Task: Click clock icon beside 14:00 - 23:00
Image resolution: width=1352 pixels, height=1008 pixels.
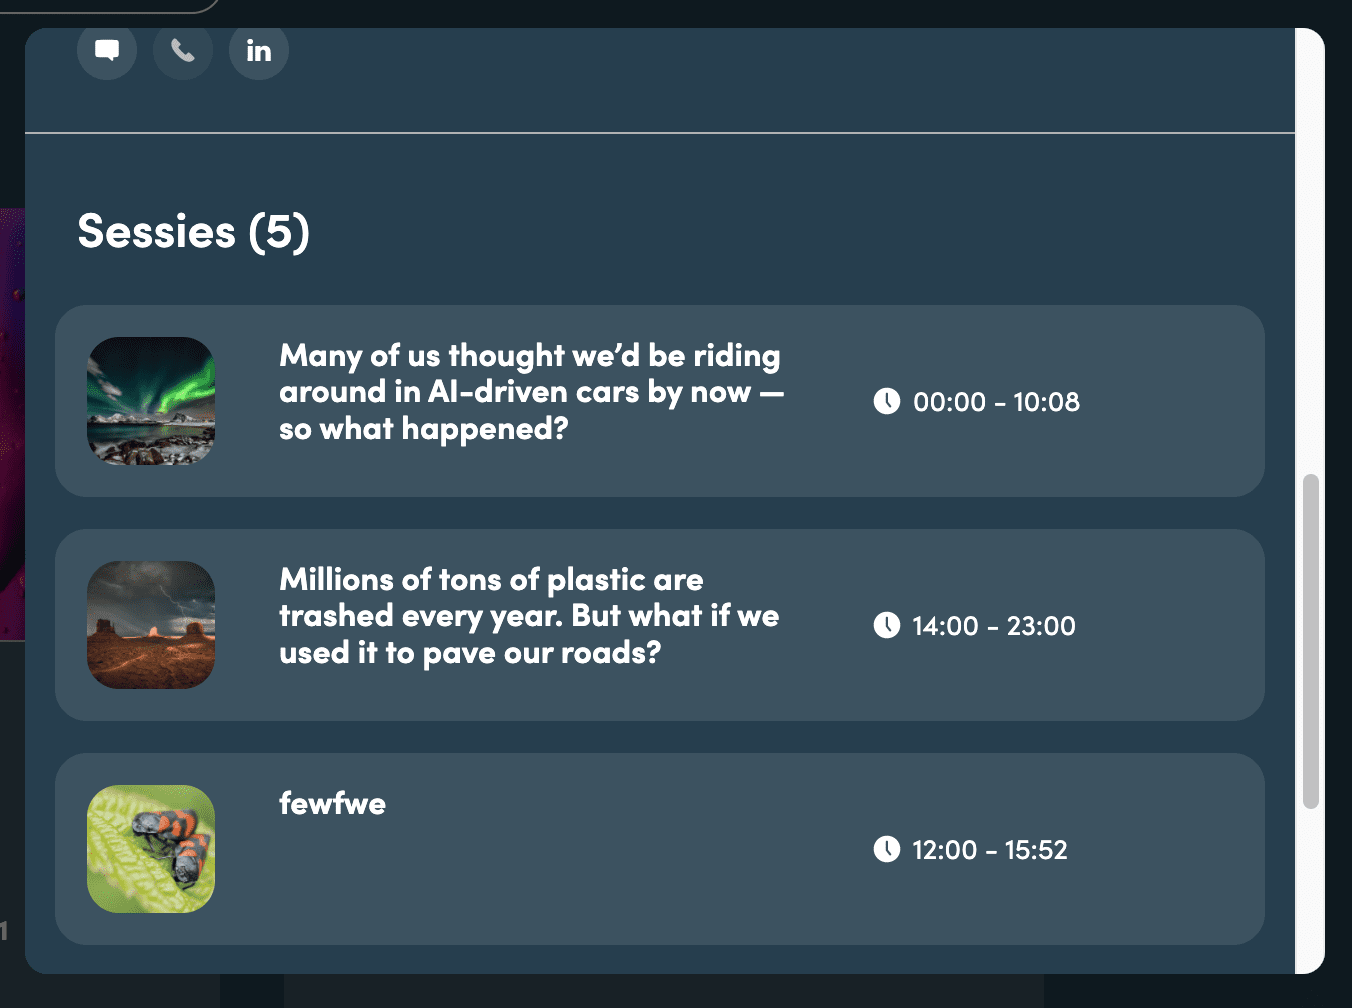Action: coord(887,625)
